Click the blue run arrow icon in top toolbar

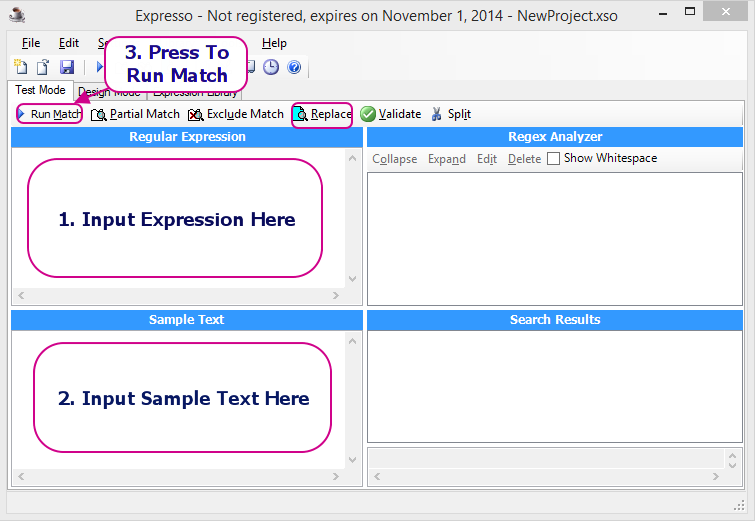click(100, 66)
